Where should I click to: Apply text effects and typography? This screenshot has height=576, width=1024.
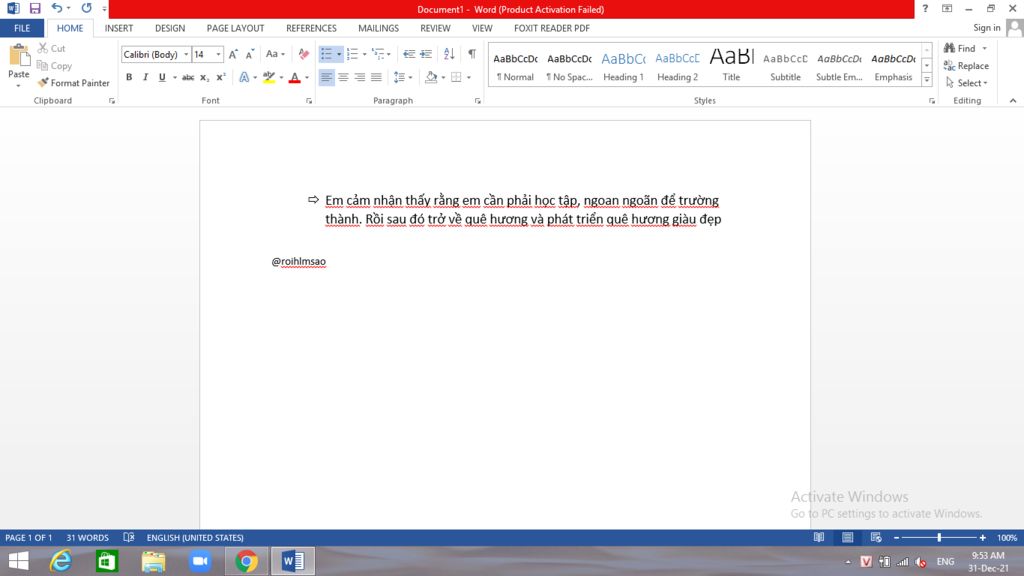click(x=244, y=77)
